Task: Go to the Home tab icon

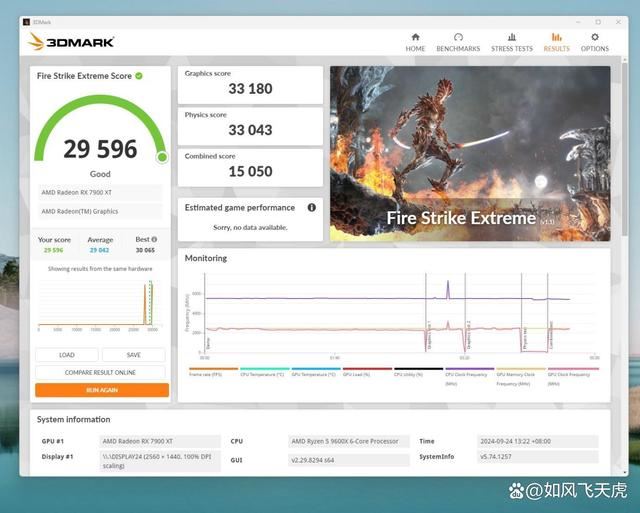Action: (415, 37)
